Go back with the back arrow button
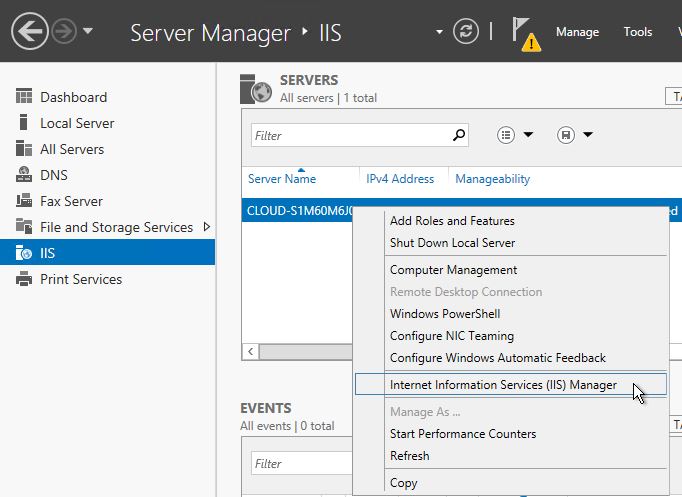682x497 pixels. 30,31
